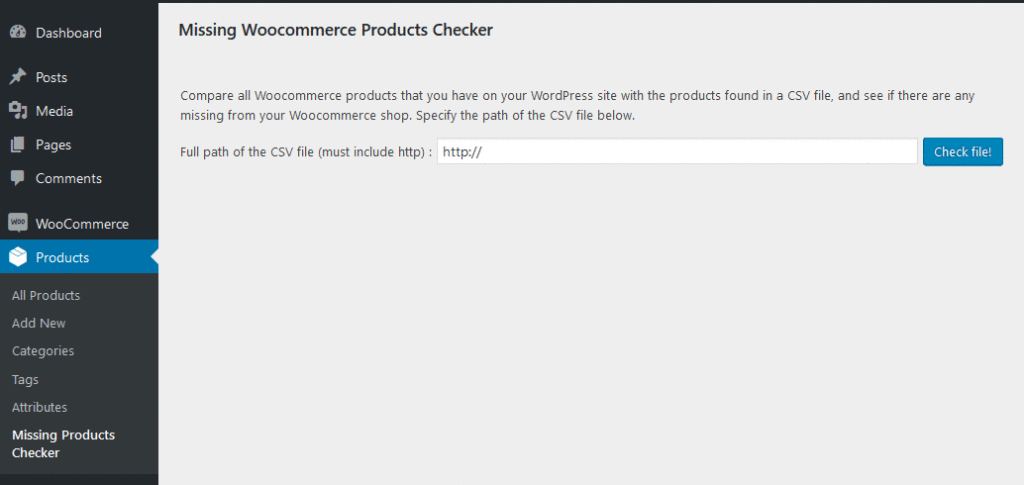Click the Check file! button
Viewport: 1024px width, 485px height.
click(x=963, y=151)
